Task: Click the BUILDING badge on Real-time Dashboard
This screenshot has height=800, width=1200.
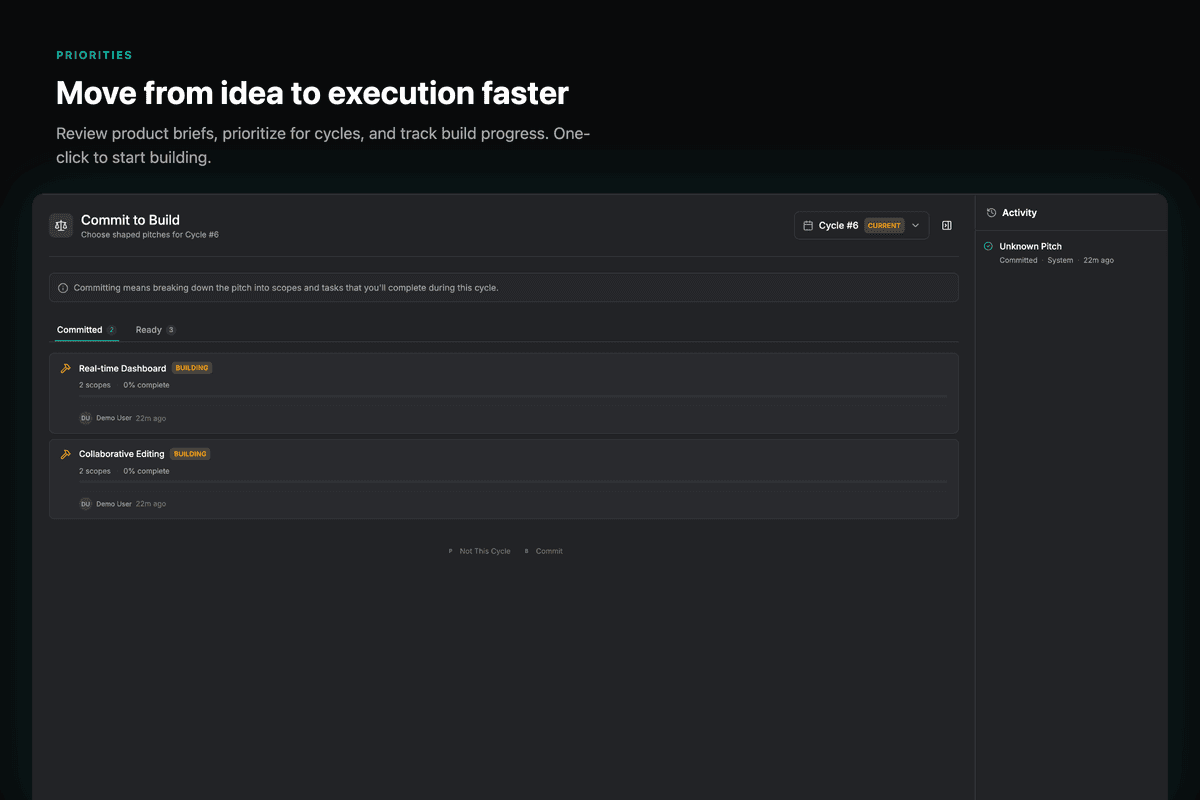Action: [x=191, y=367]
